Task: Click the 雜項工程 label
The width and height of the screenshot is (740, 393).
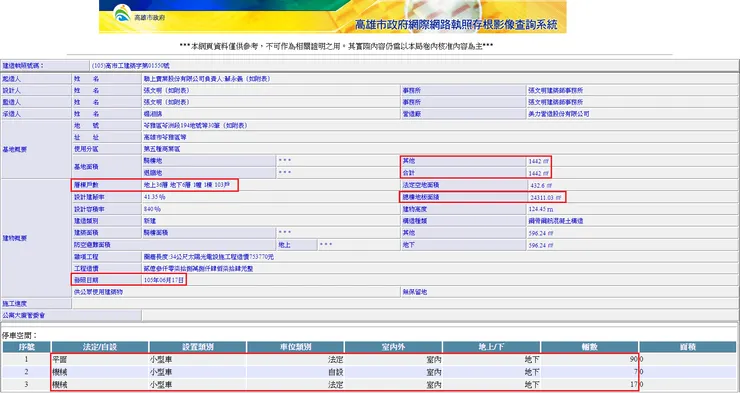Action: 86,257
